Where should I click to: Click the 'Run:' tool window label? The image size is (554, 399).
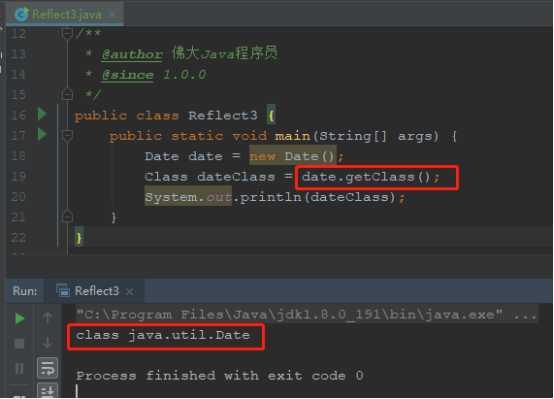point(25,291)
